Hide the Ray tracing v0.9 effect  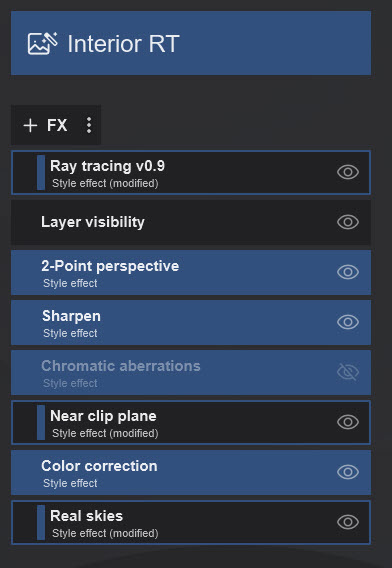[348, 172]
